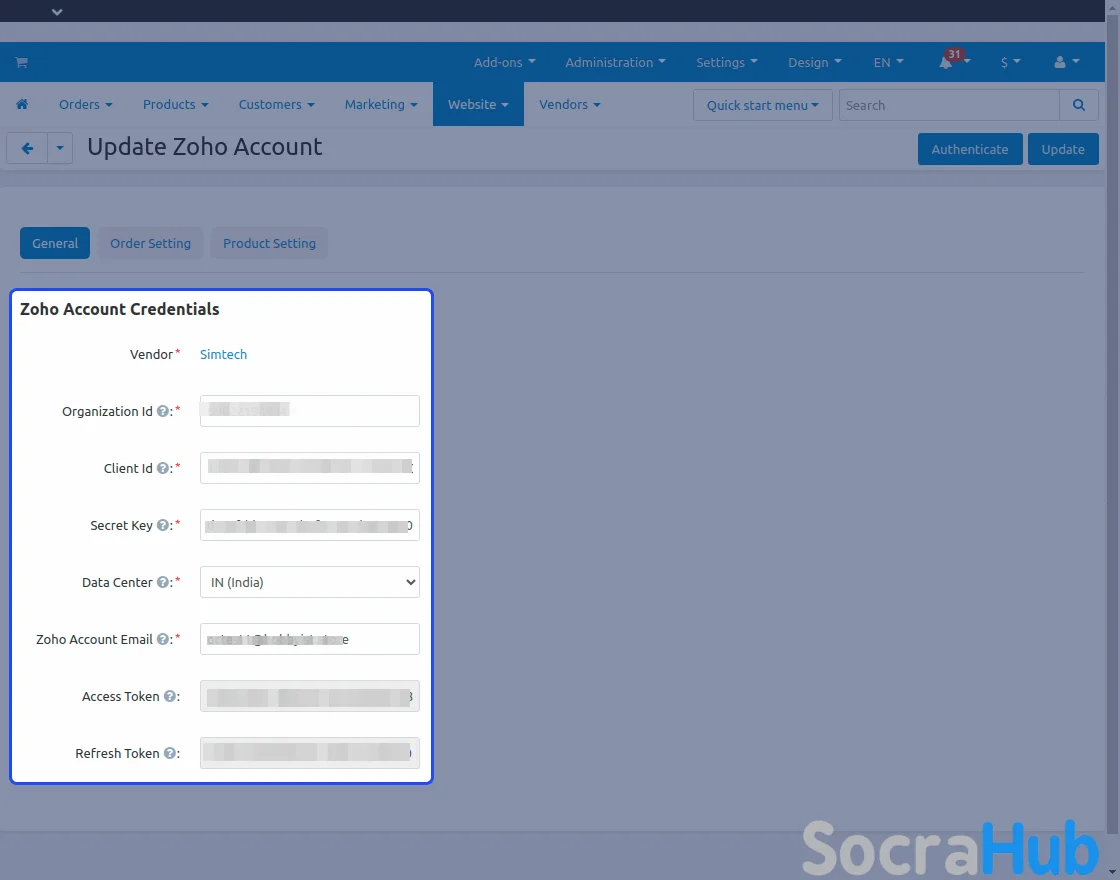This screenshot has height=880, width=1120.
Task: Click Refresh Token help icon
Action: point(170,754)
